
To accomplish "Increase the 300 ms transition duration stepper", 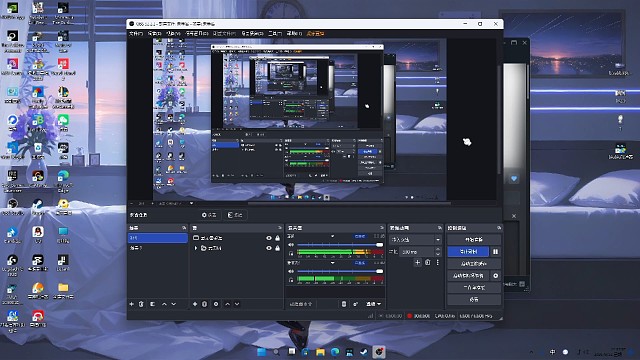I will [x=438, y=249].
